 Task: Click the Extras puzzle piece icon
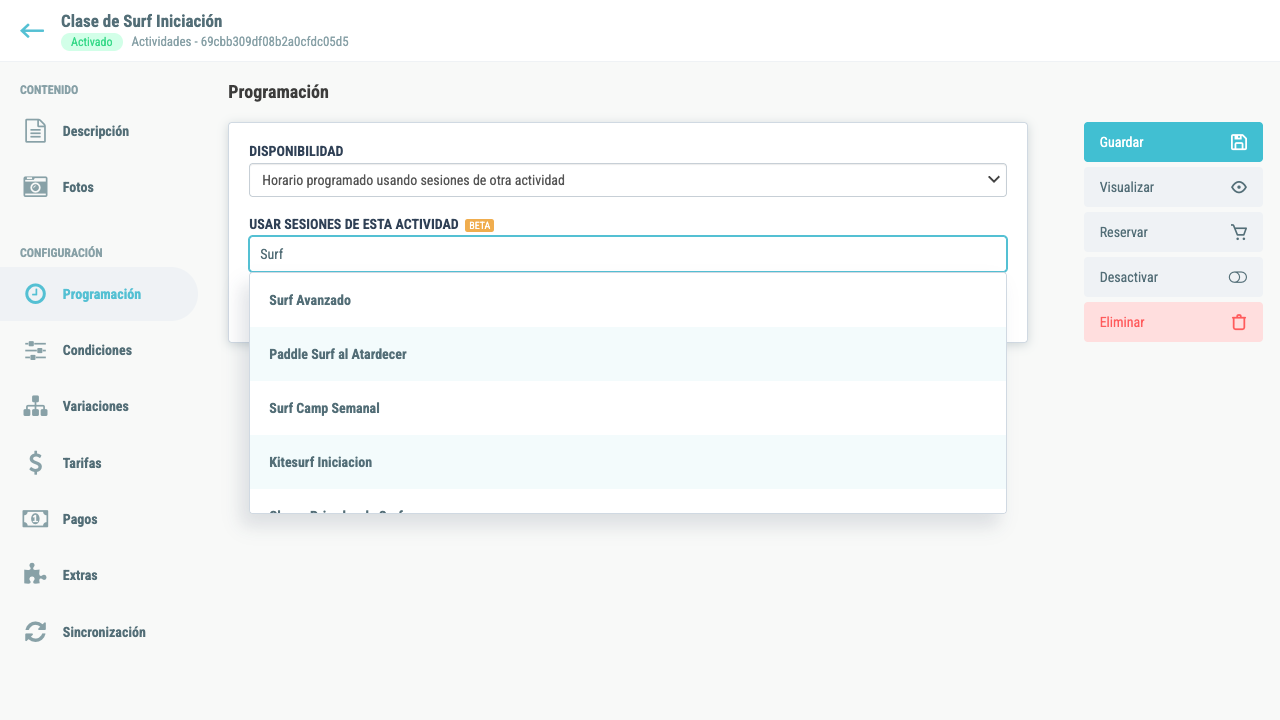(35, 575)
